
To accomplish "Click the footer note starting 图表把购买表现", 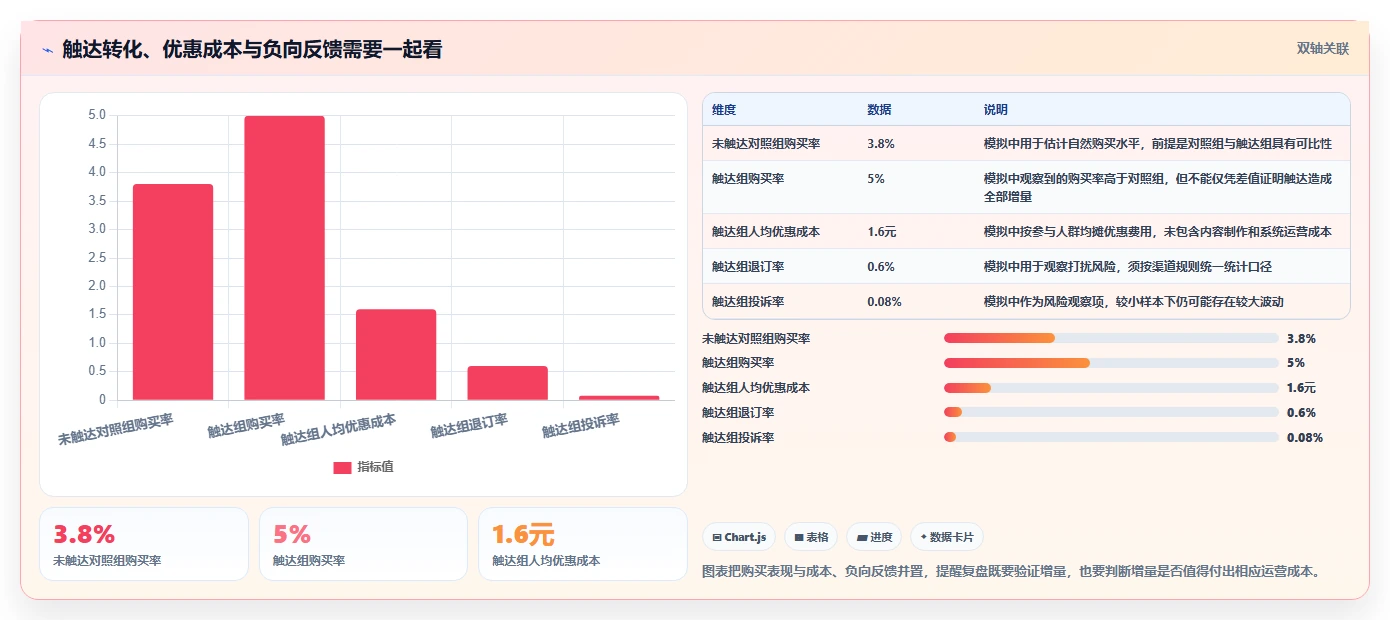I will [1013, 572].
